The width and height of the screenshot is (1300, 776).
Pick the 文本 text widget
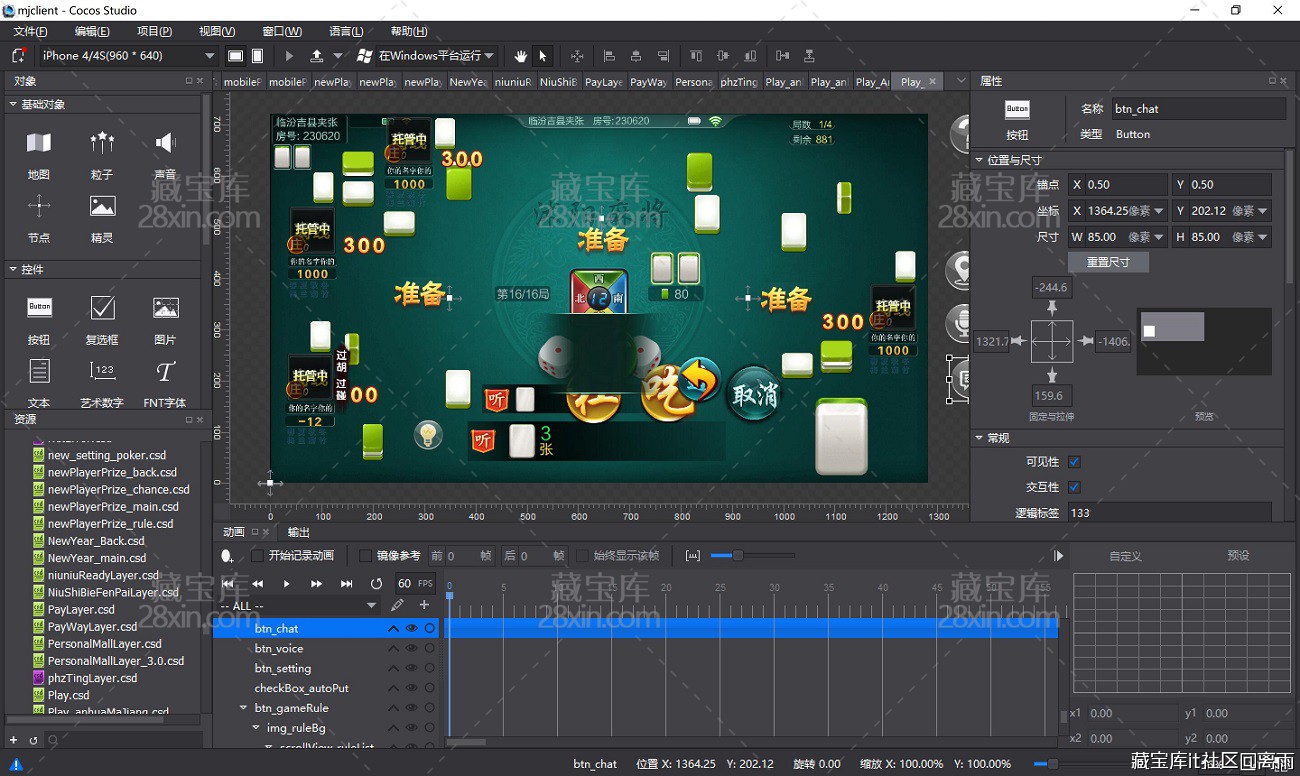tap(39, 382)
